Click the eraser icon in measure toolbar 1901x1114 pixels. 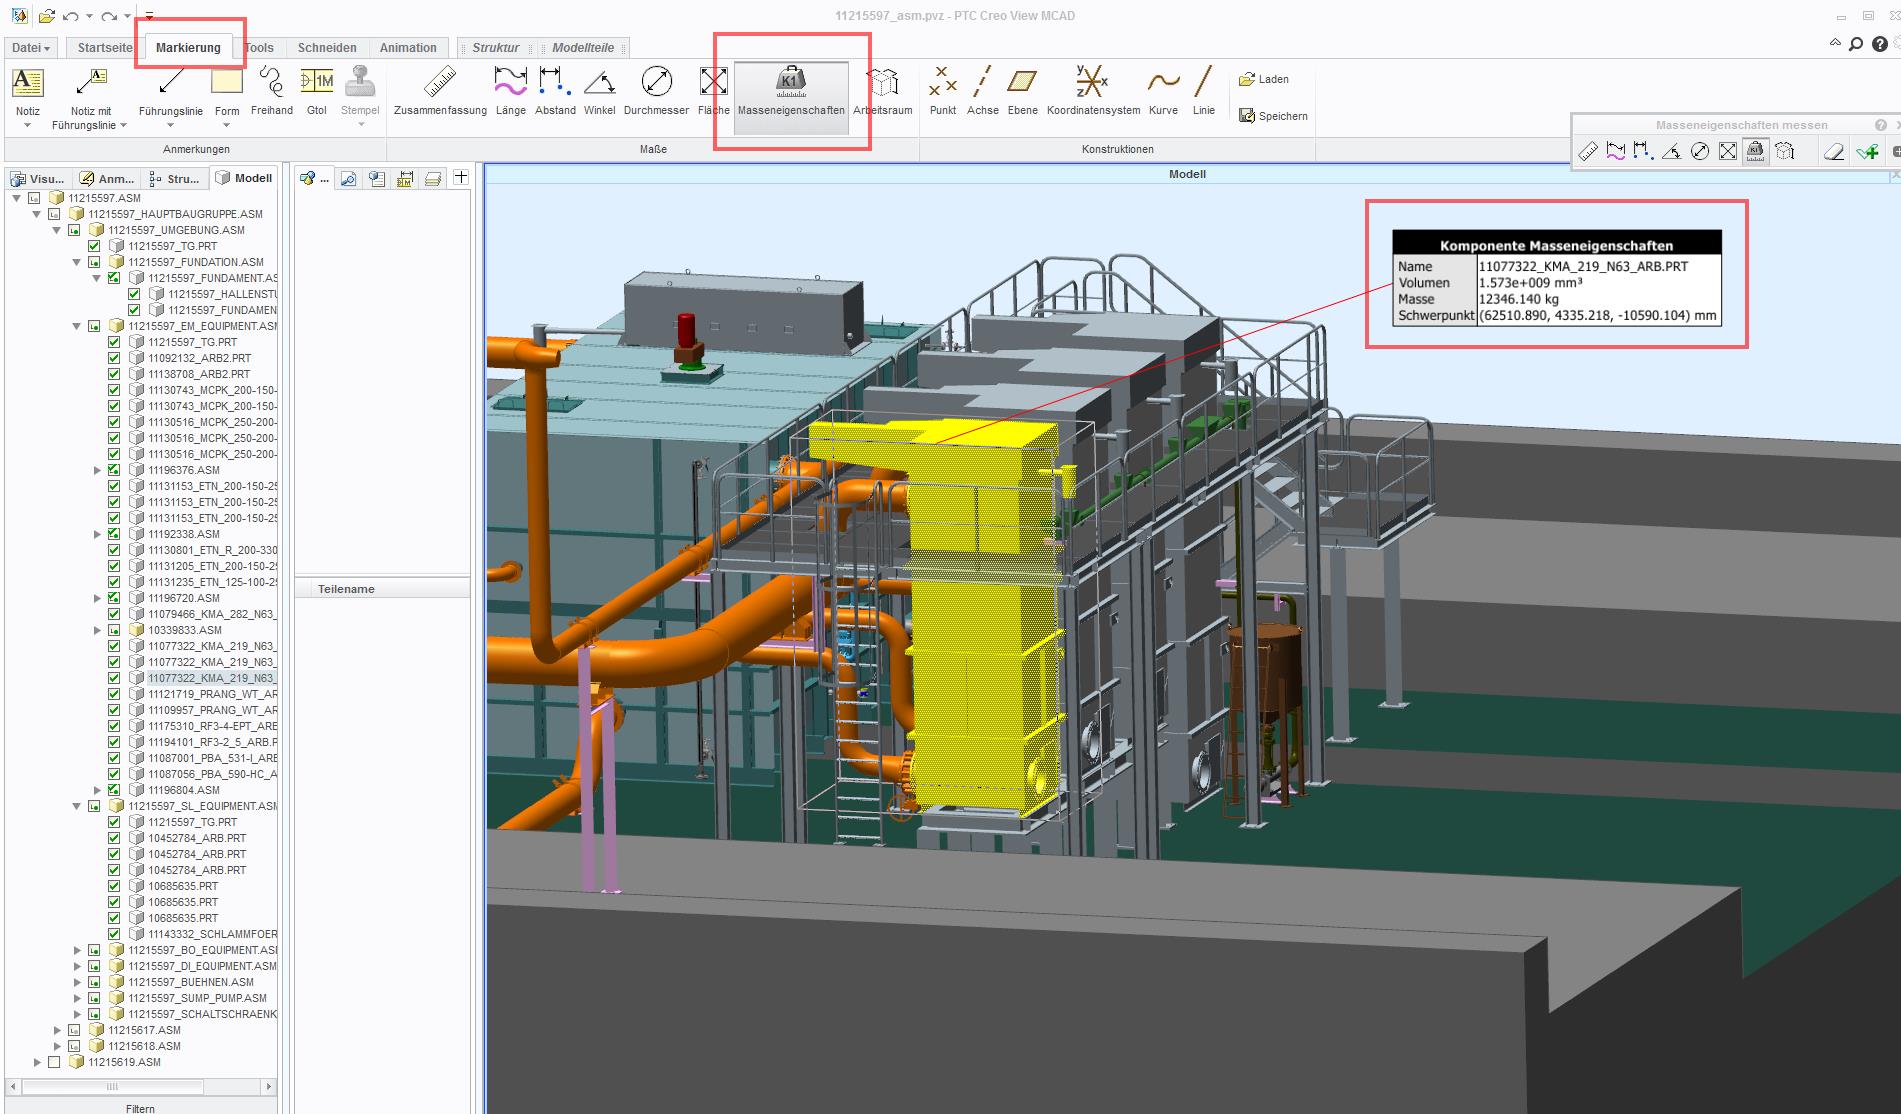[1833, 152]
